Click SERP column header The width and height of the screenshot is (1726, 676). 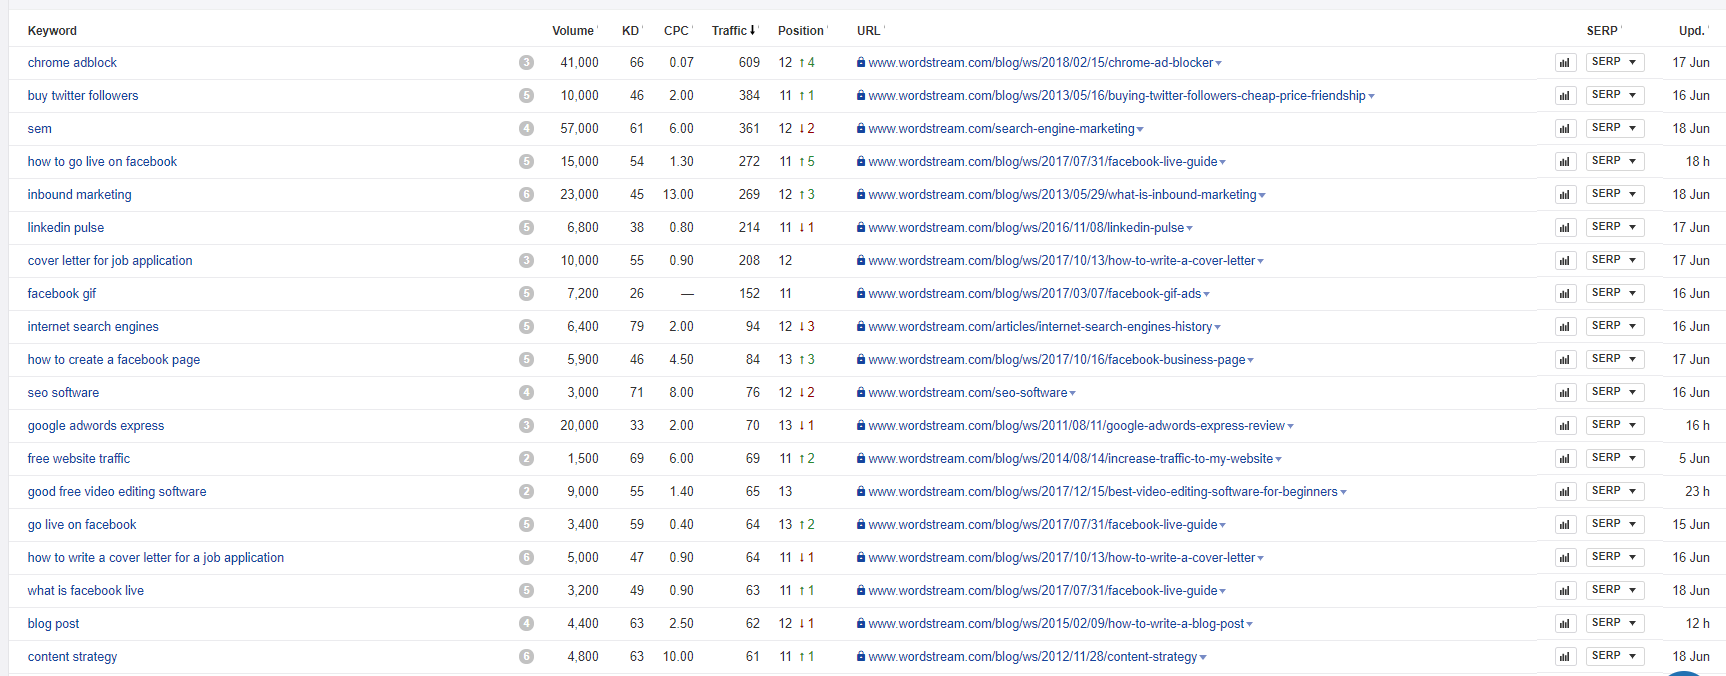[1603, 31]
